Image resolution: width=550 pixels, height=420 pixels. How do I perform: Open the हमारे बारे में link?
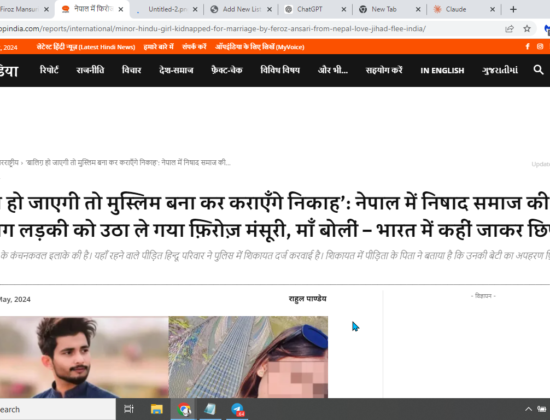click(159, 47)
